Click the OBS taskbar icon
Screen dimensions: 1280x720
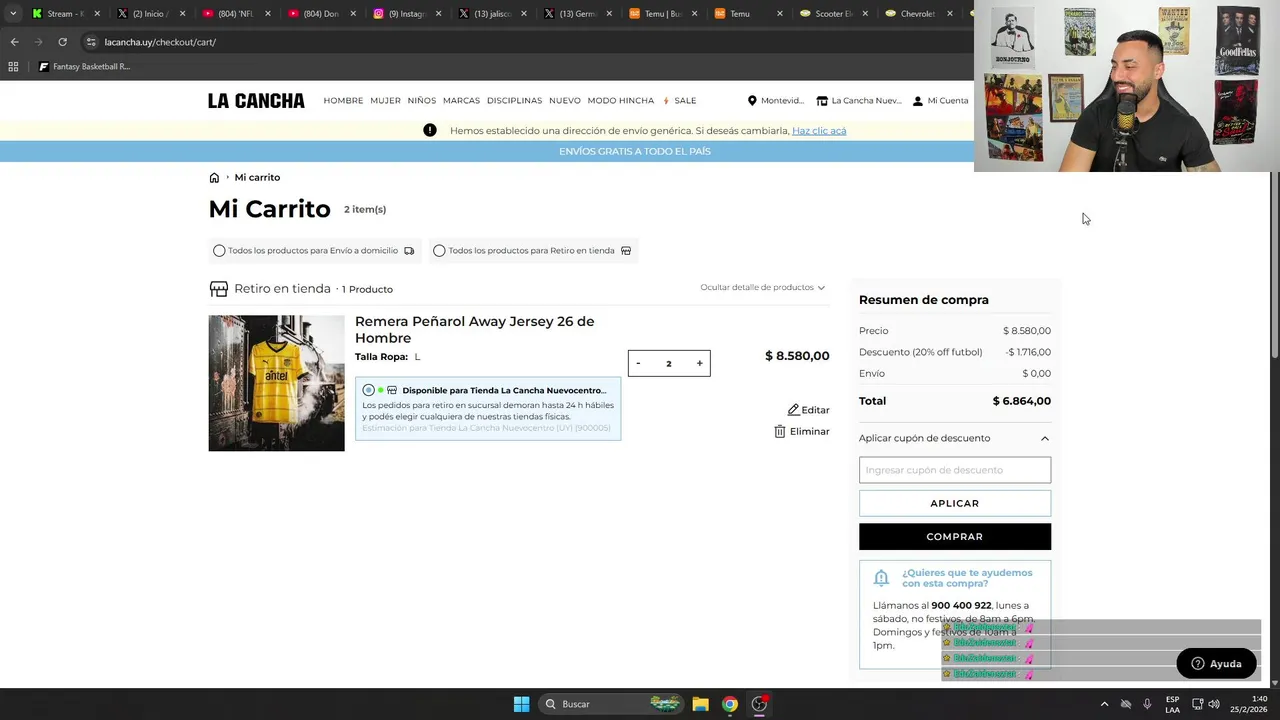point(760,704)
